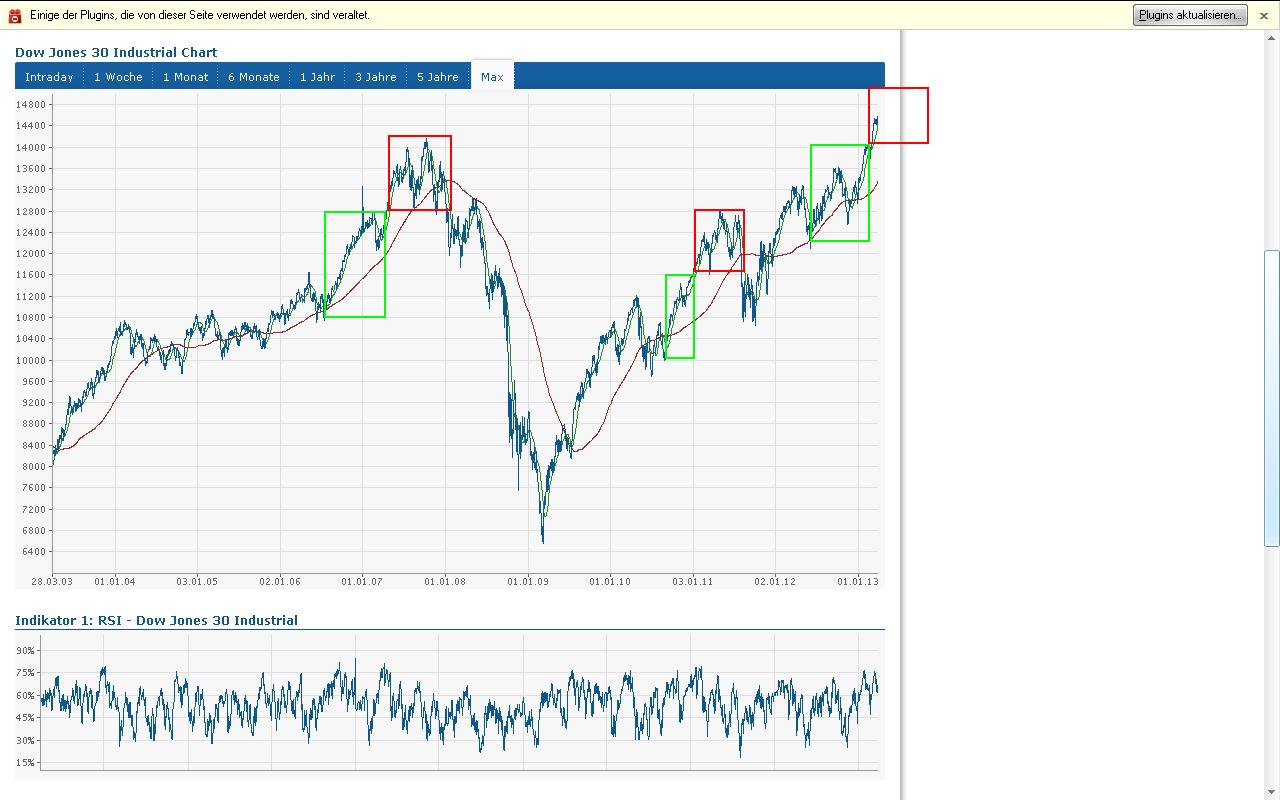Click the 10000 price axis label

point(31,360)
